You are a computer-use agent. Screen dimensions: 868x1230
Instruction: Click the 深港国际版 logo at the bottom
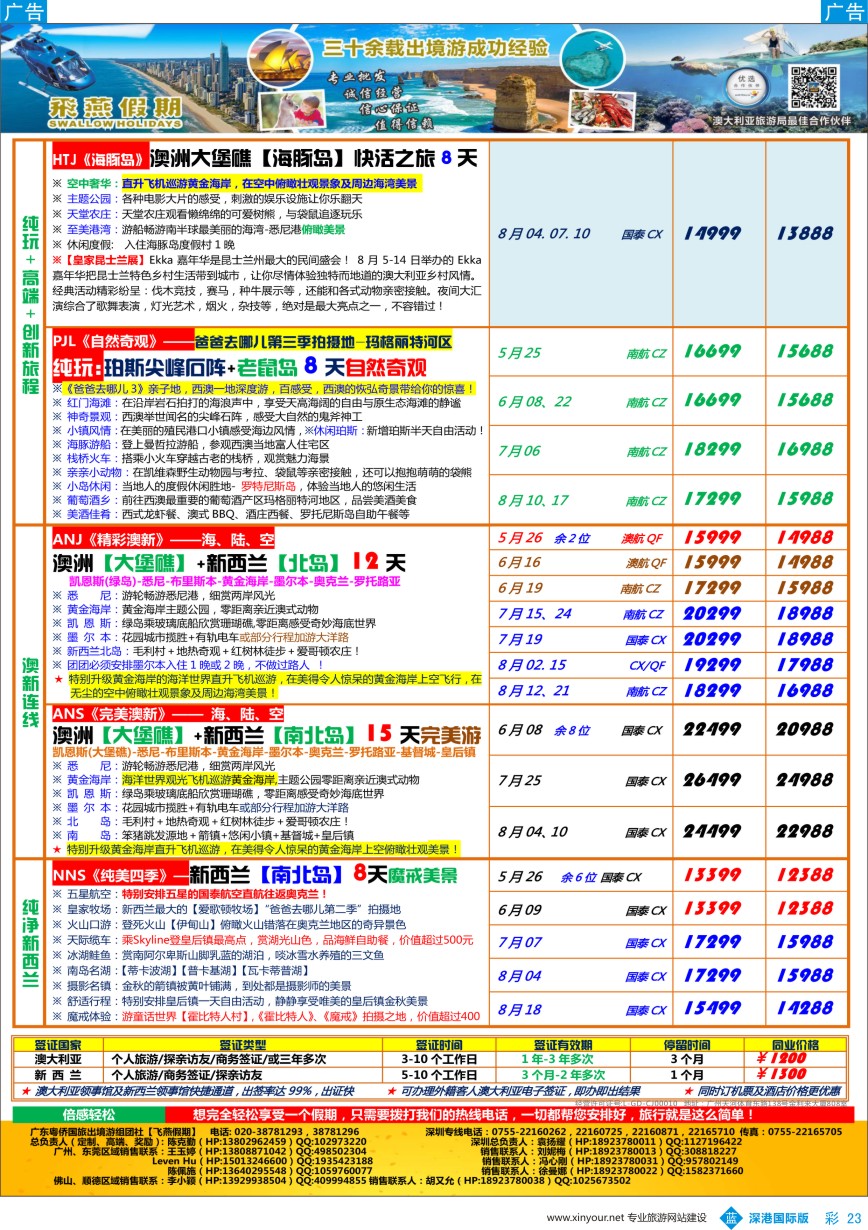click(766, 1216)
